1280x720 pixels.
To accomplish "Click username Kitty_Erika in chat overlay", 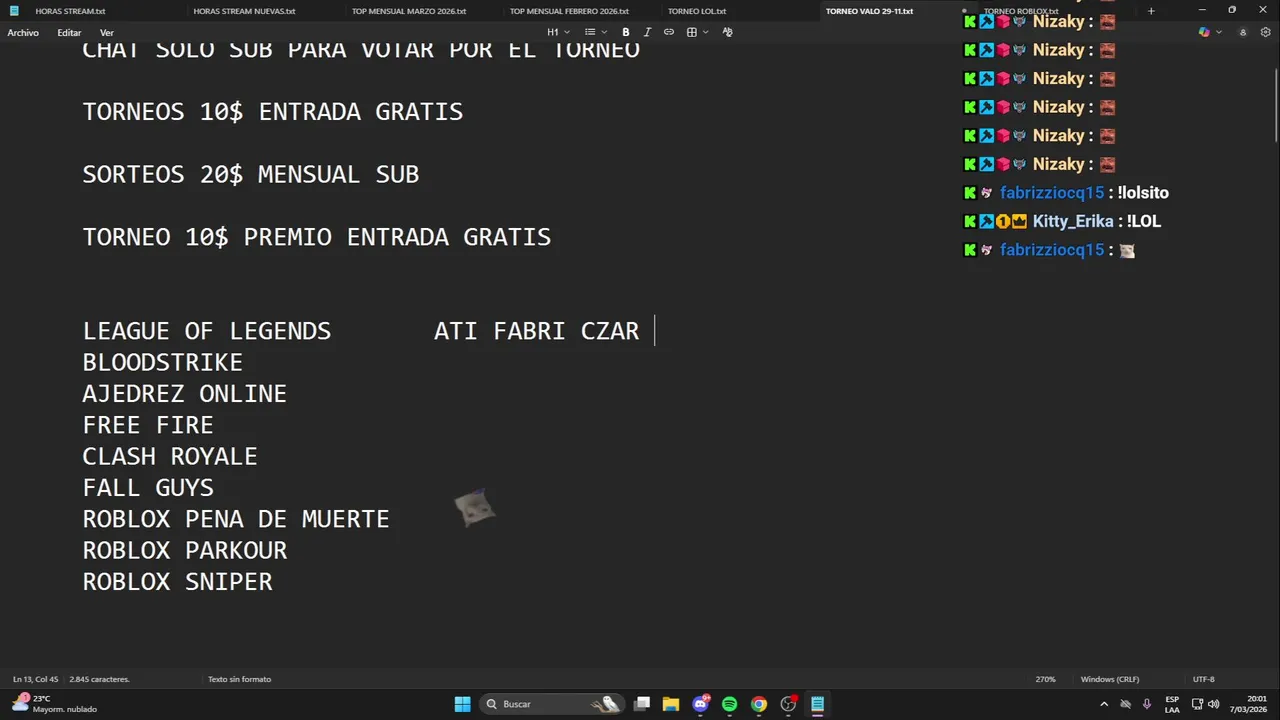I will tap(1072, 221).
